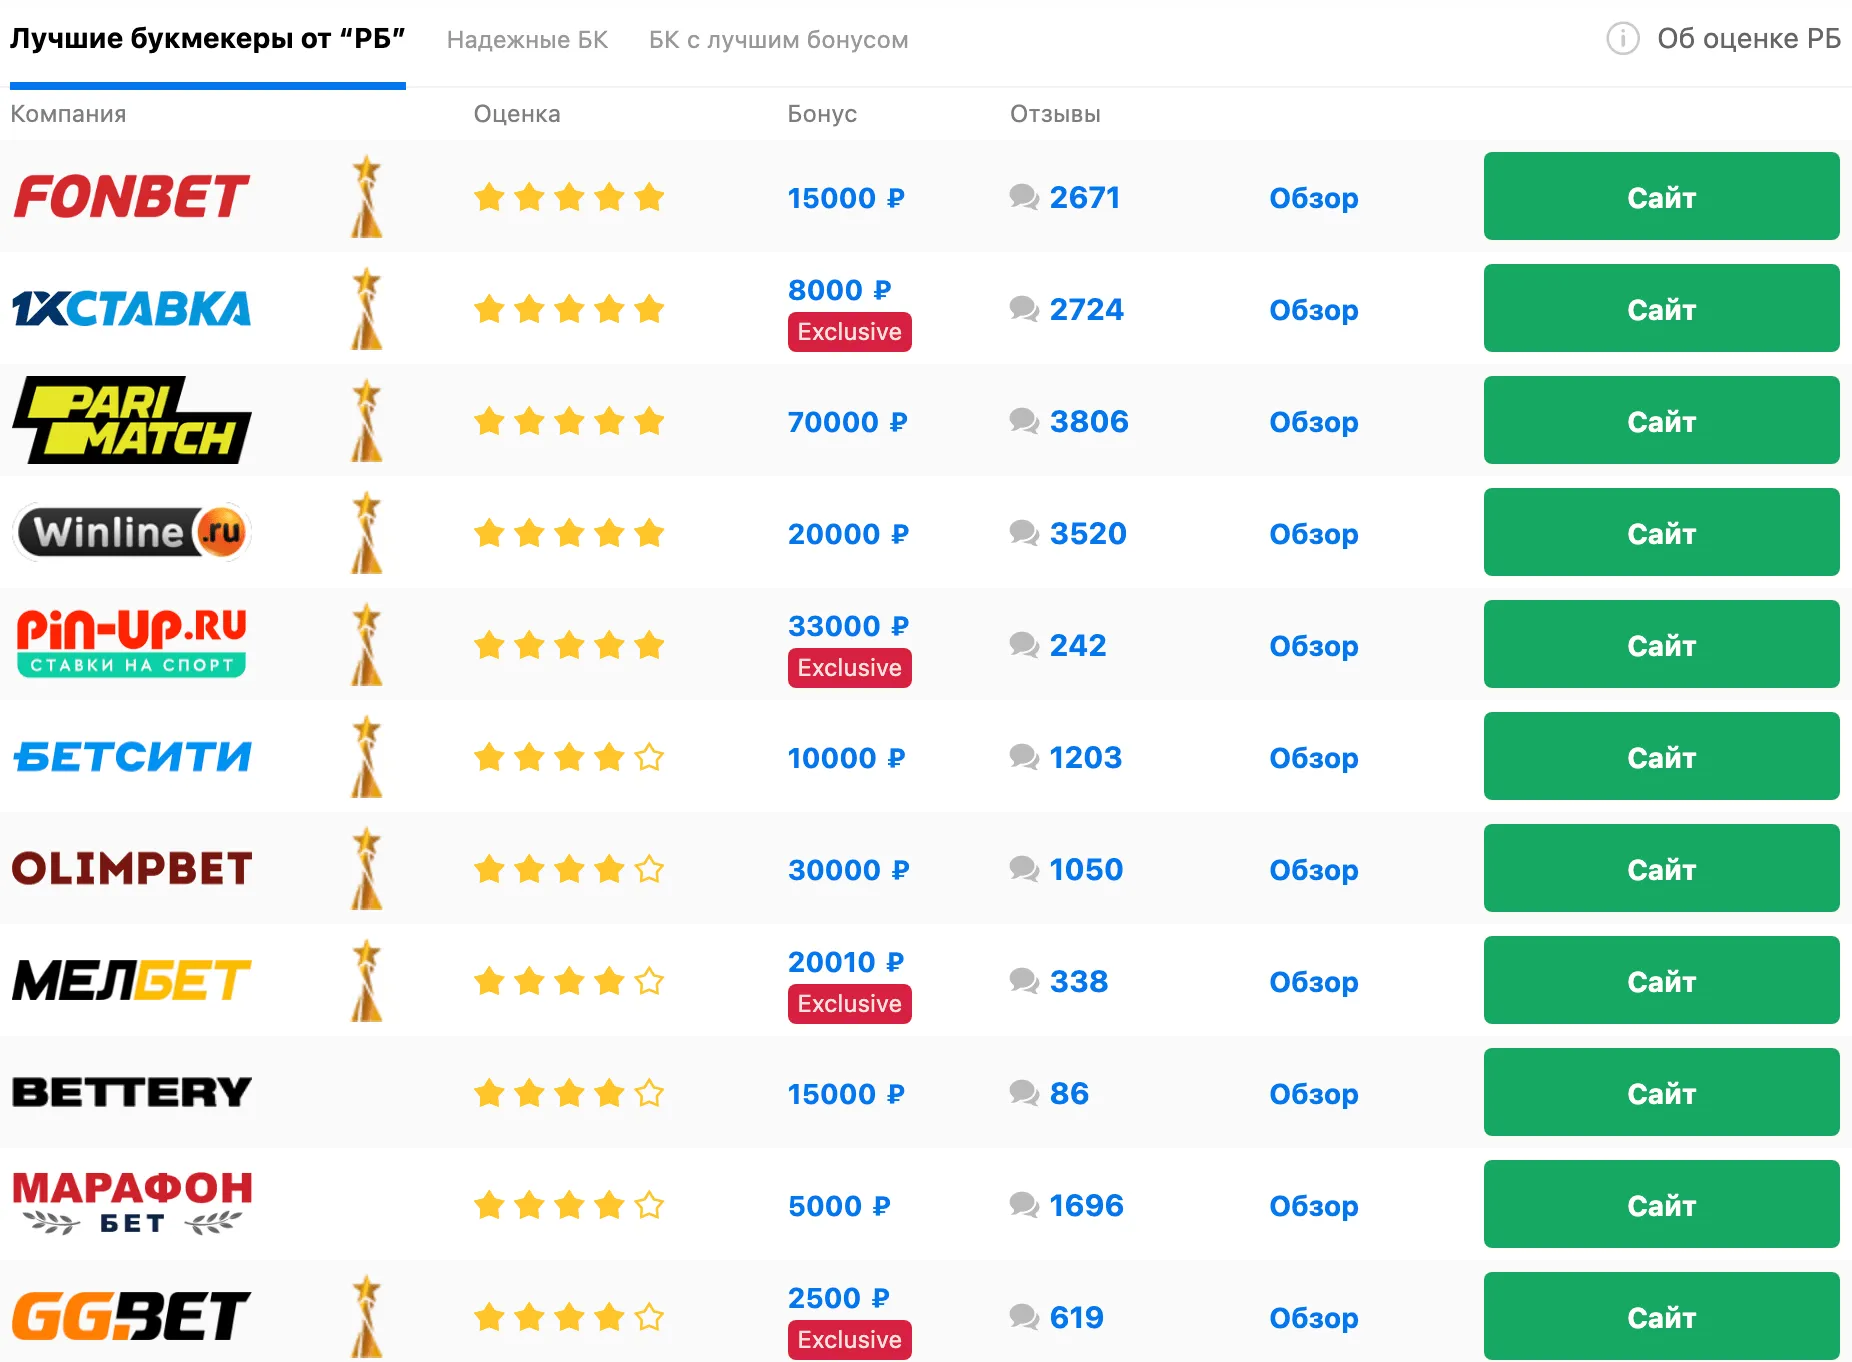Click the Winline 20000 ₽ bonus

pyautogui.click(x=848, y=534)
